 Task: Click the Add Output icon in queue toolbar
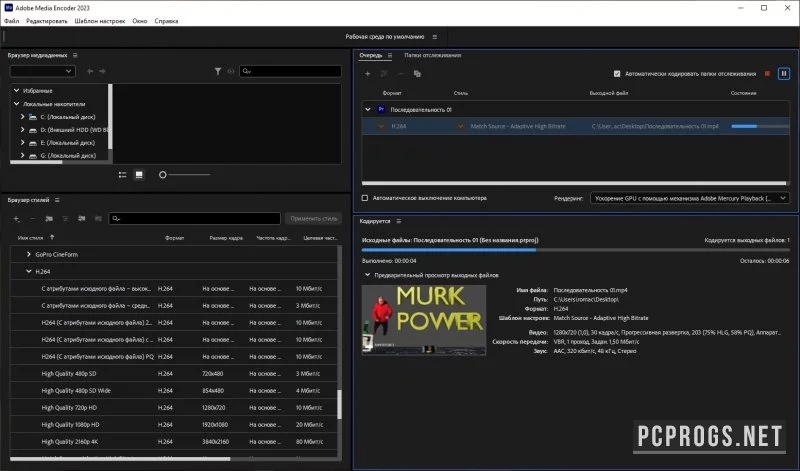[384, 74]
